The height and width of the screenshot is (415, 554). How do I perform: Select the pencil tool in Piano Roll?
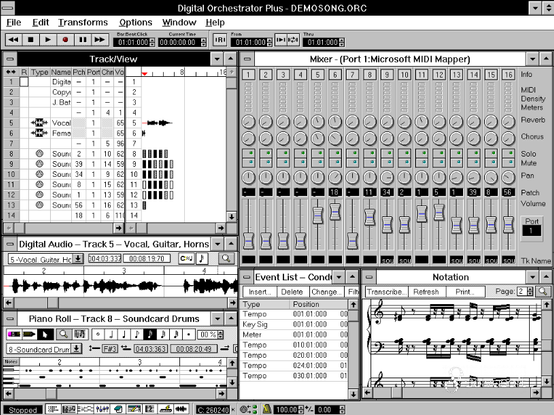29,334
